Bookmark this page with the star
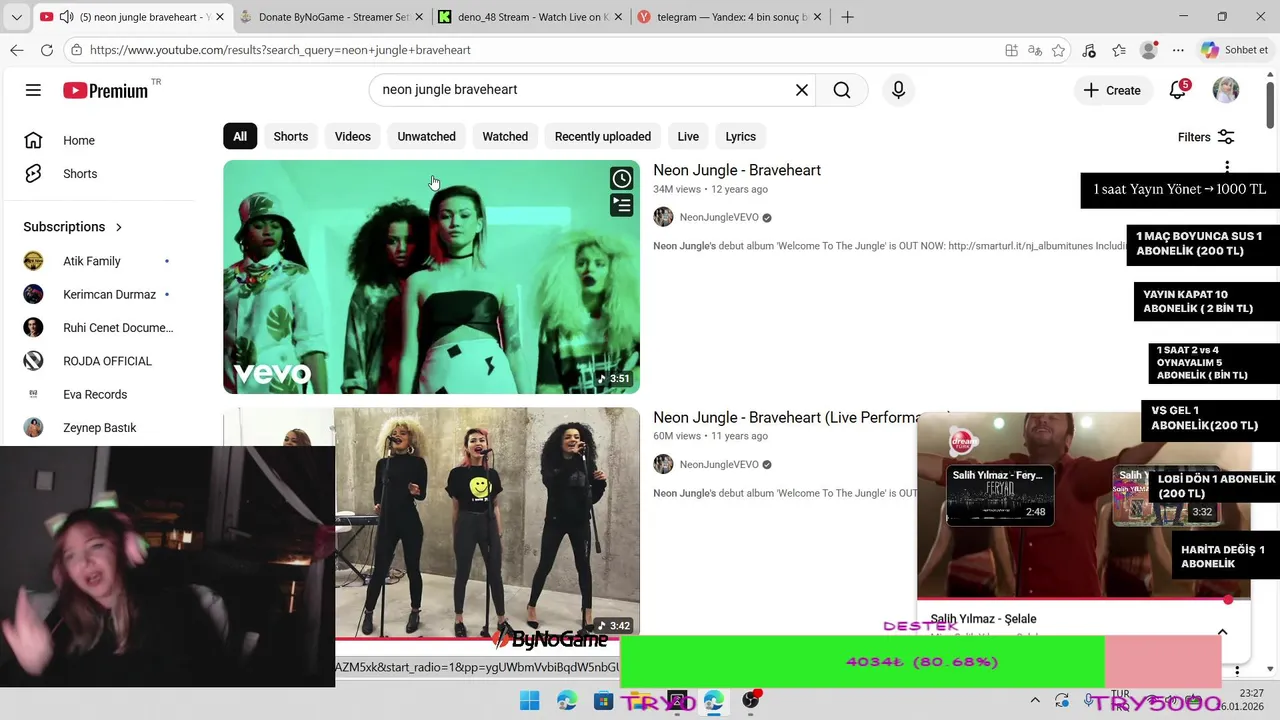 click(x=1058, y=50)
